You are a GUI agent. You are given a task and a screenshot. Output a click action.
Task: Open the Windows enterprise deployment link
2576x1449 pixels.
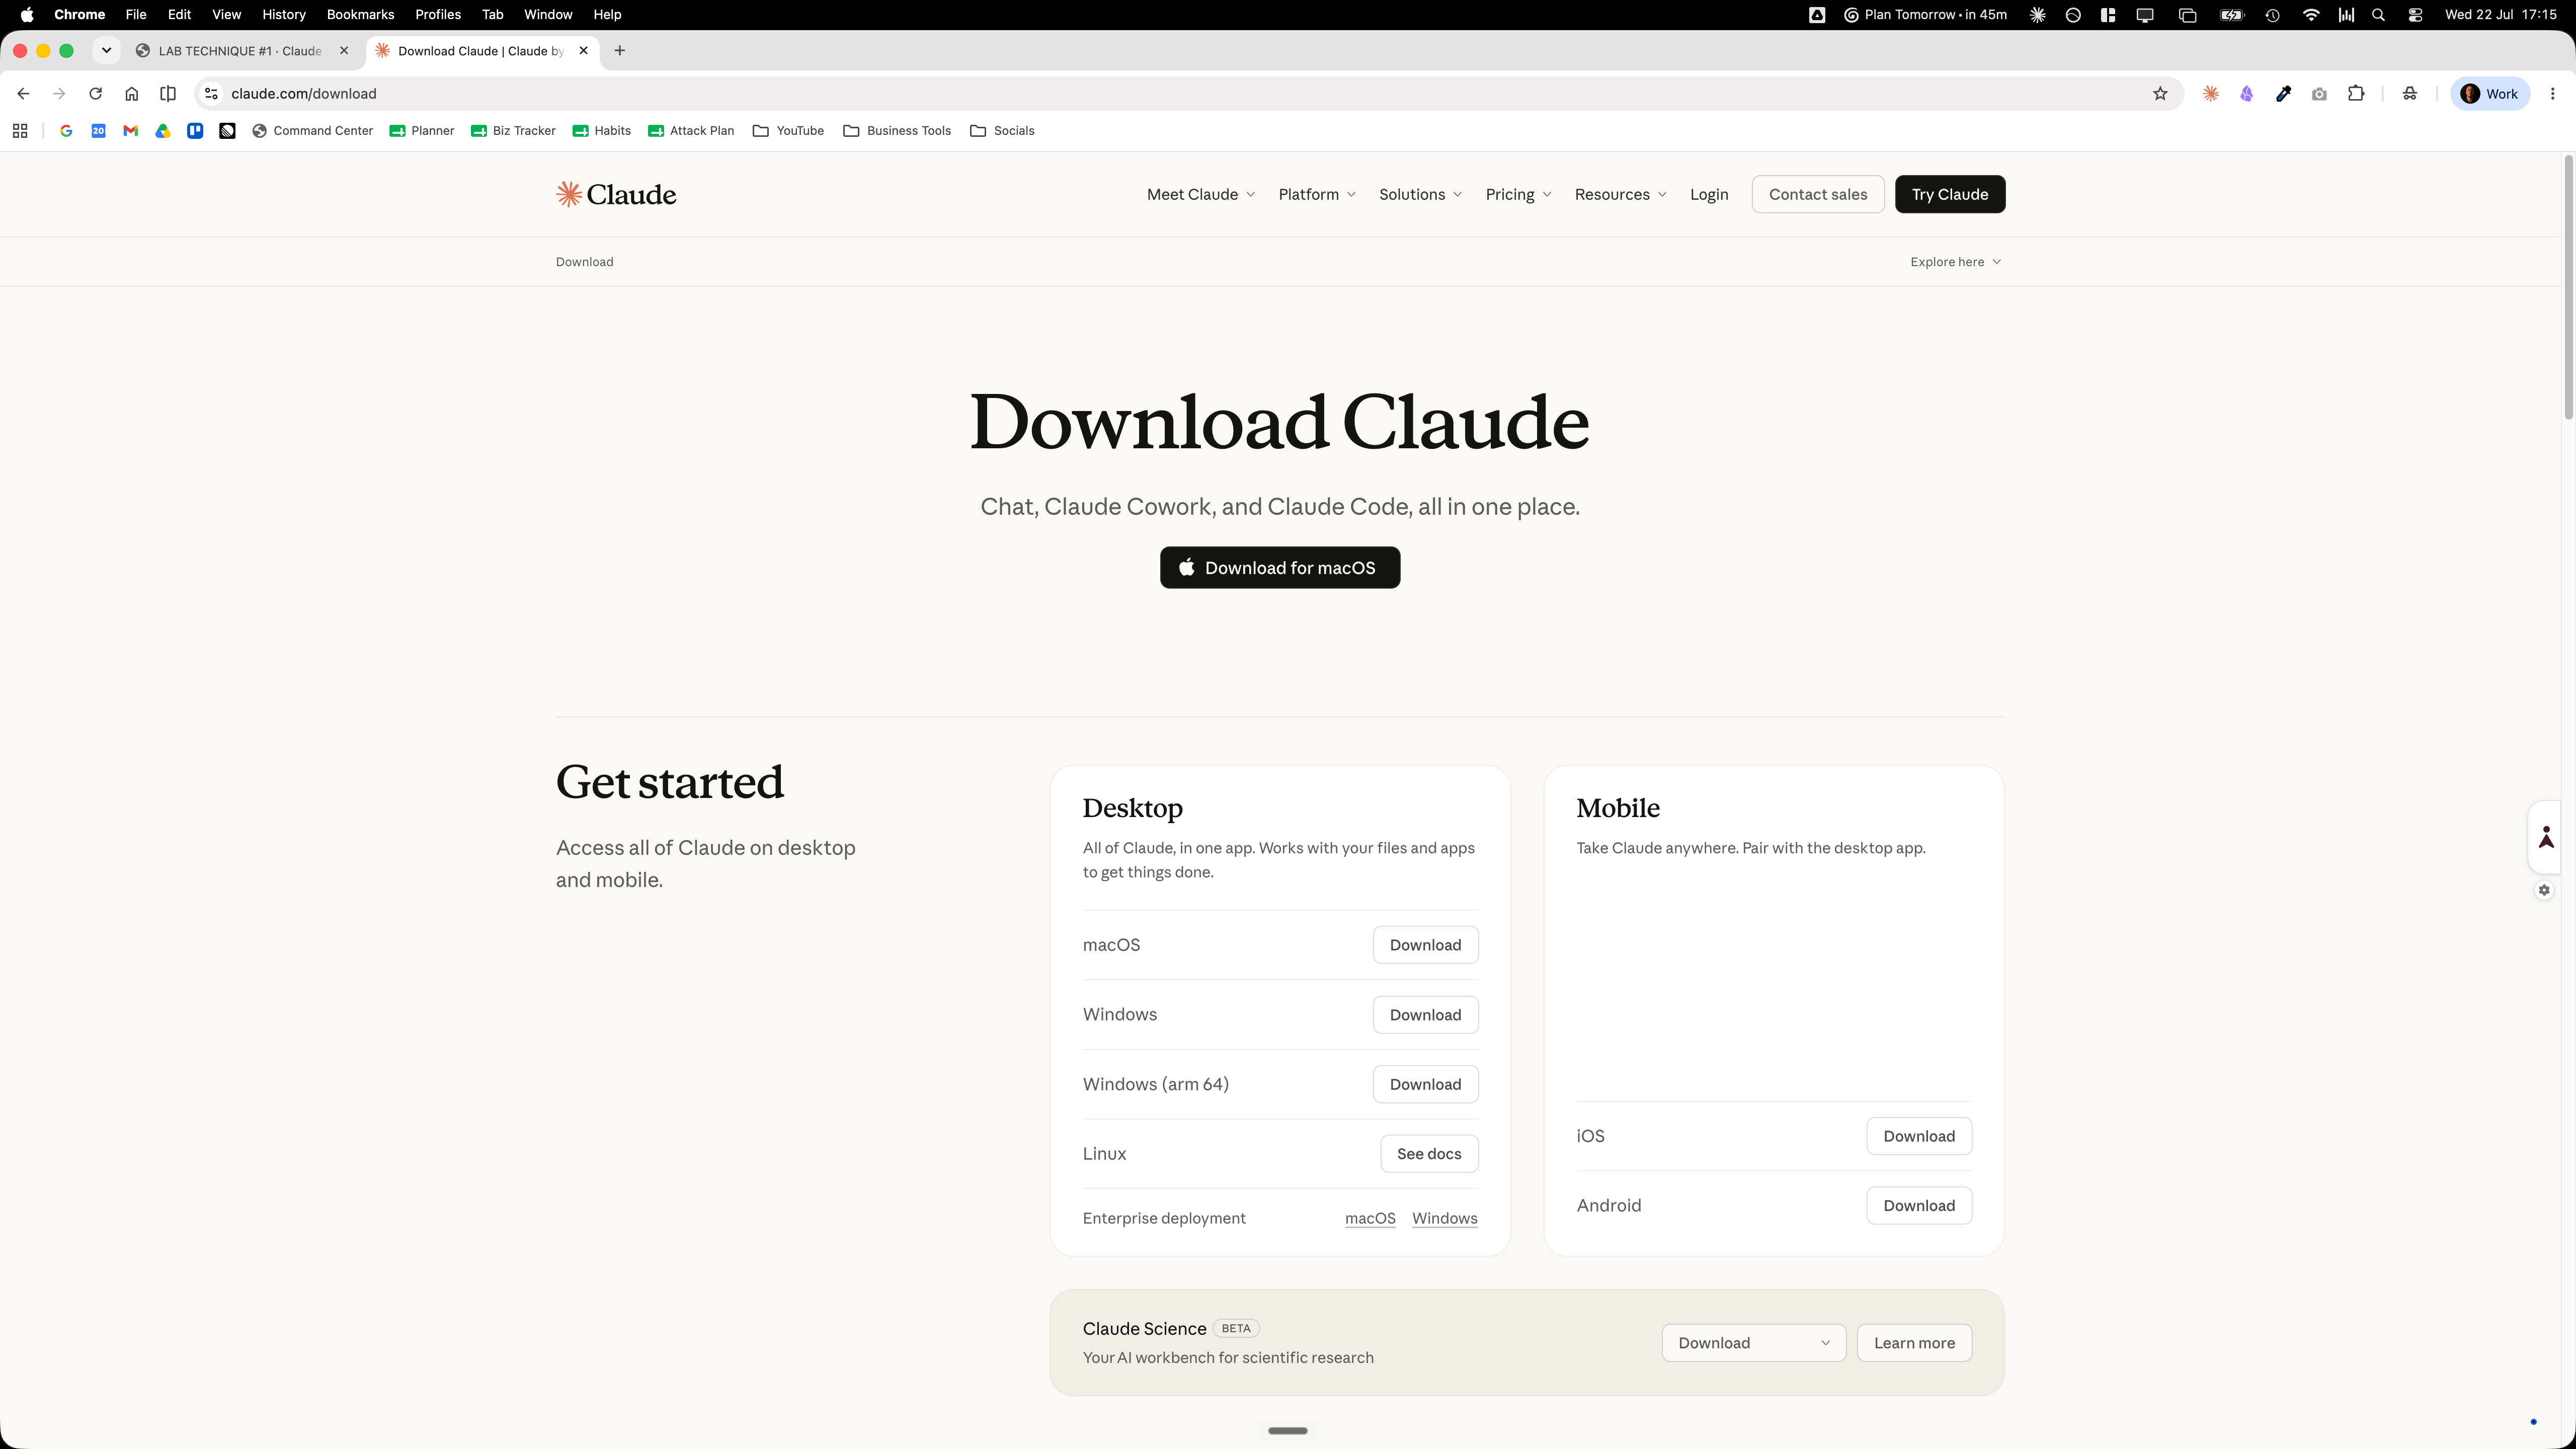click(x=1445, y=1218)
